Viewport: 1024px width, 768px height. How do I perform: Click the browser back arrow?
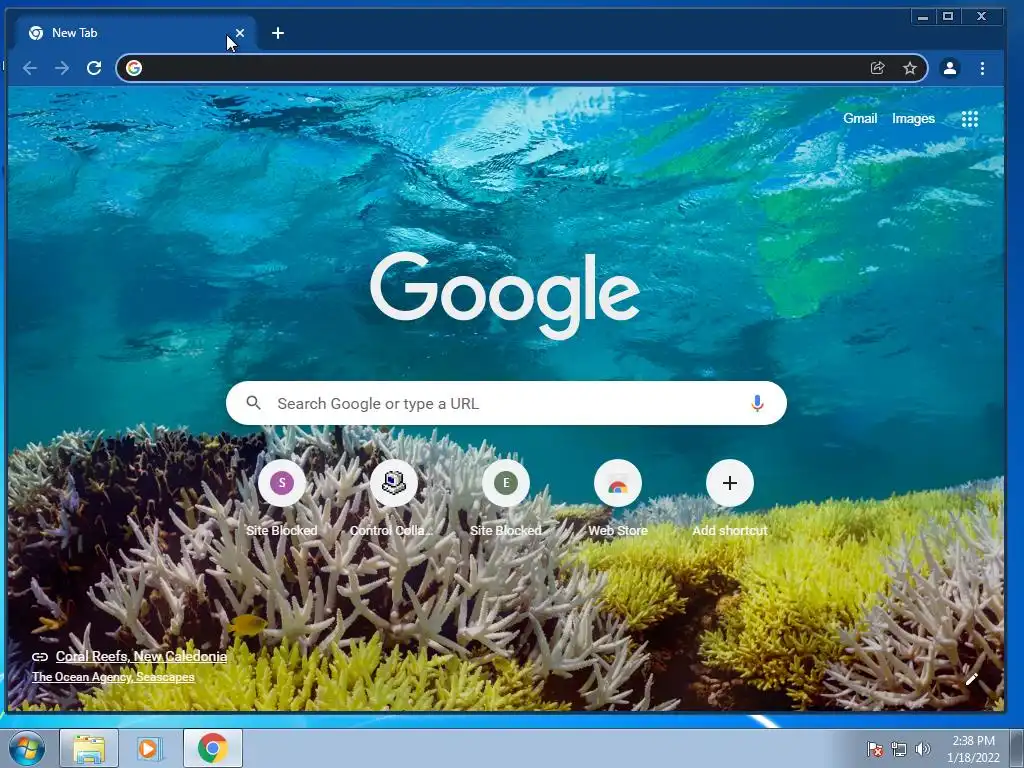[29, 68]
